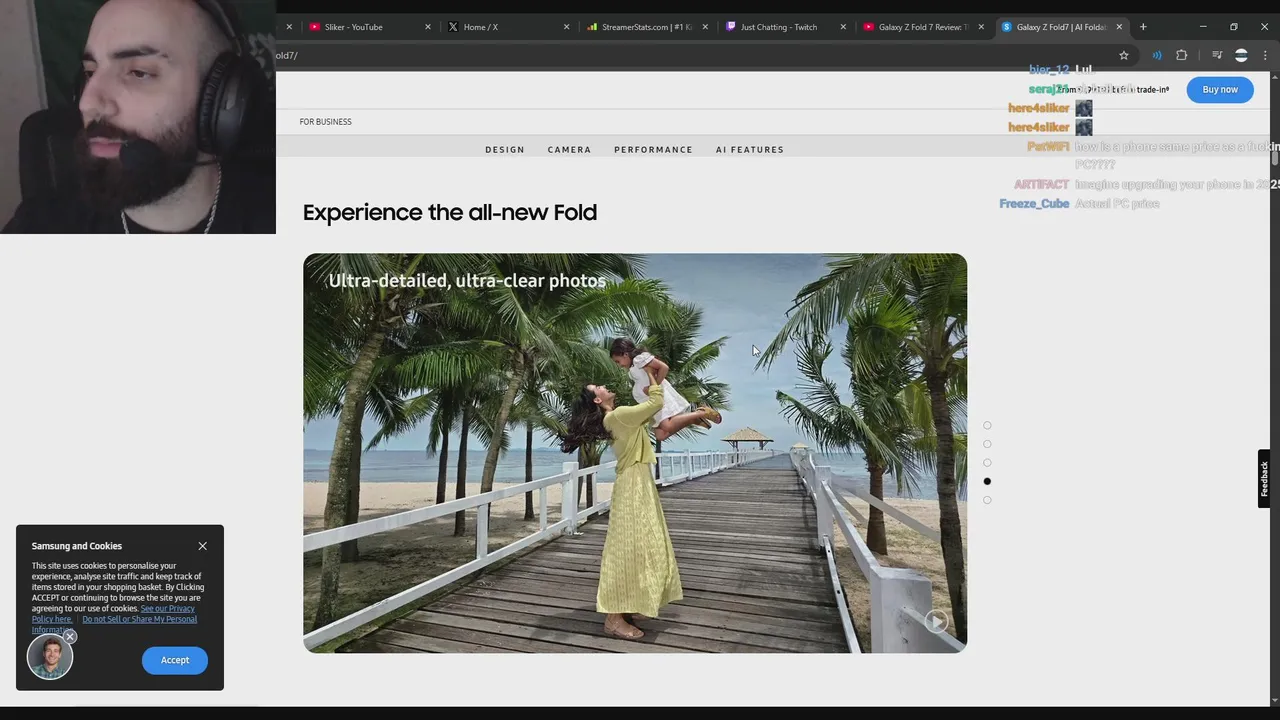This screenshot has height=720, width=1280.
Task: Play the carousel video on beach photo
Action: coord(936,621)
